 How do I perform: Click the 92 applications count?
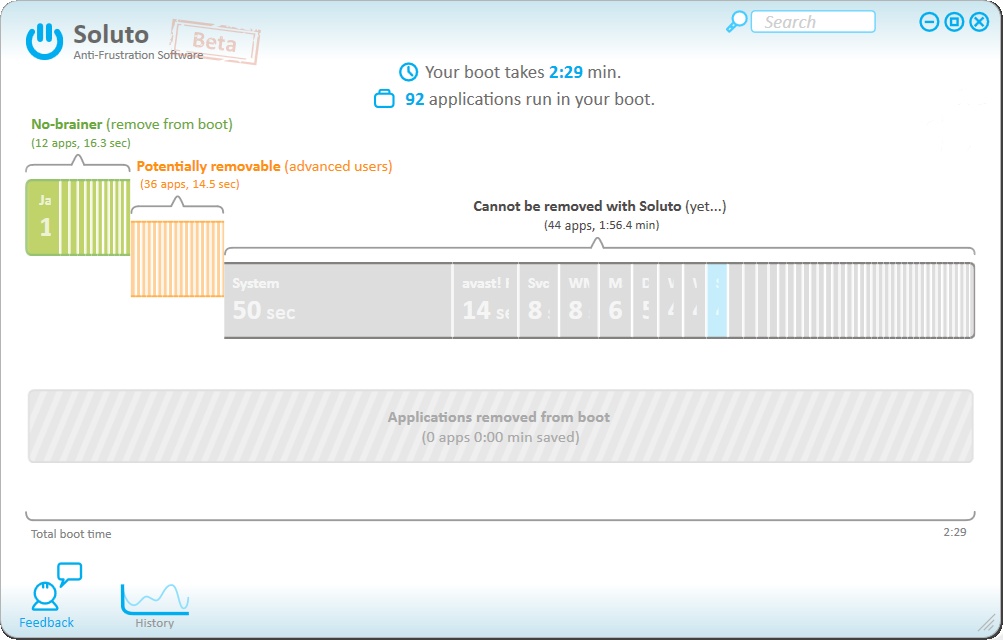pyautogui.click(x=415, y=100)
